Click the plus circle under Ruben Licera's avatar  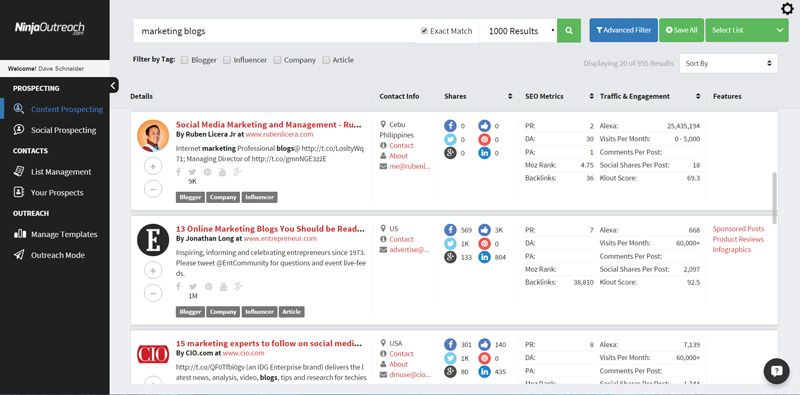[153, 166]
